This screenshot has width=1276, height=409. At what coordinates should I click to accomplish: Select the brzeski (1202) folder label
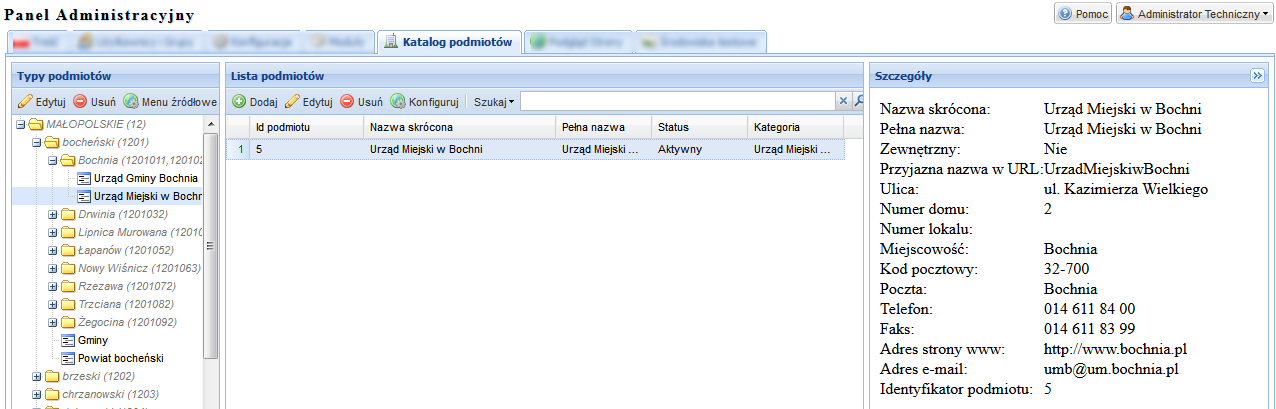(98, 376)
